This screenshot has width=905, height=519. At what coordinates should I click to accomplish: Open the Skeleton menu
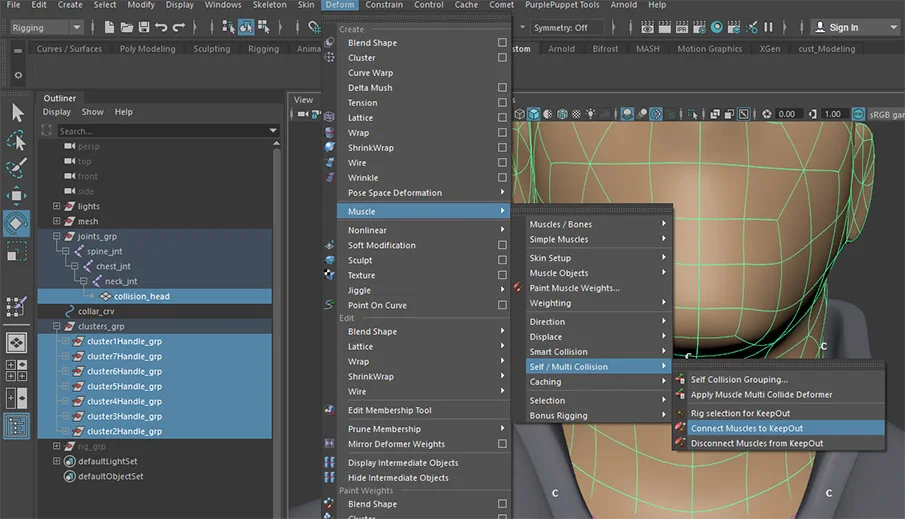tap(270, 5)
